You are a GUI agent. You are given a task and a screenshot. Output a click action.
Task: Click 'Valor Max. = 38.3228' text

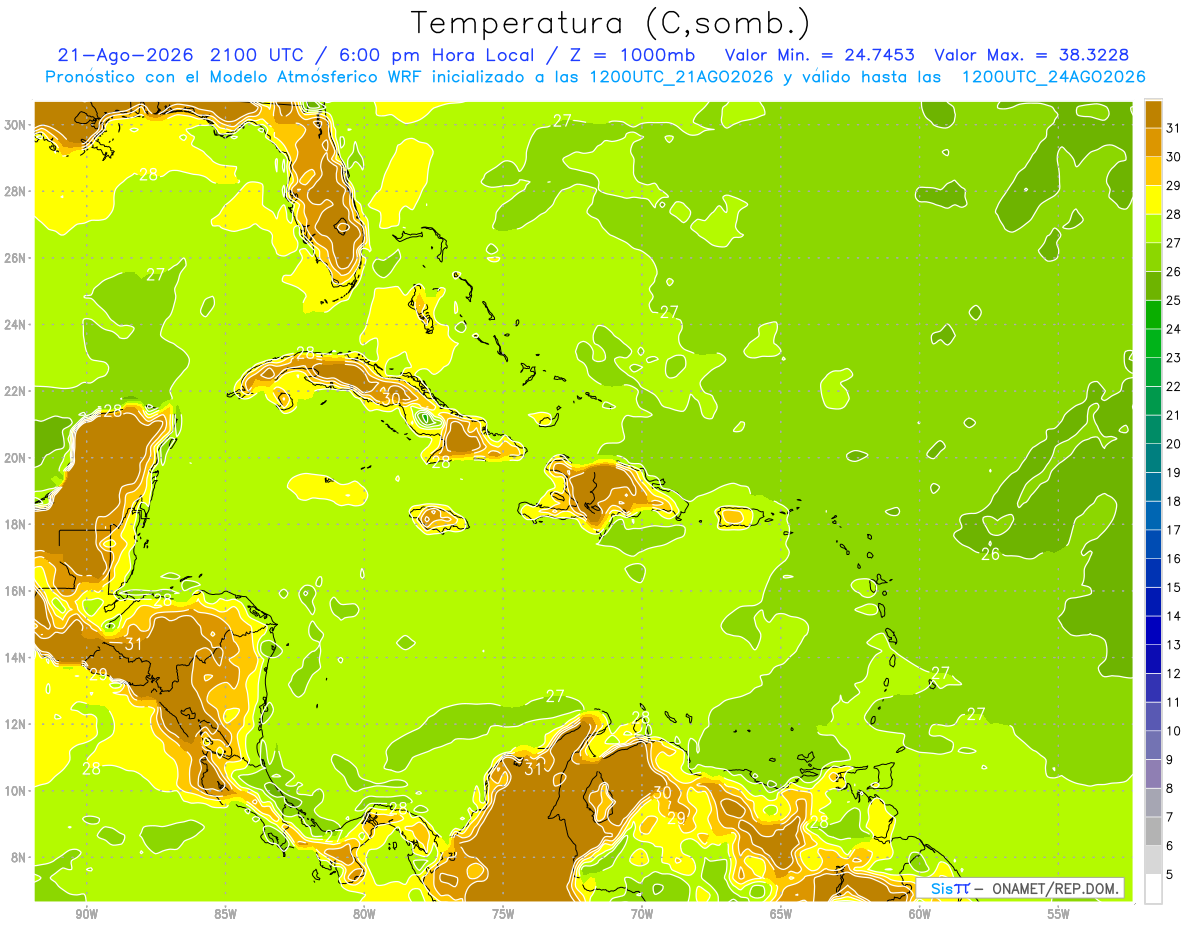pyautogui.click(x=1031, y=55)
